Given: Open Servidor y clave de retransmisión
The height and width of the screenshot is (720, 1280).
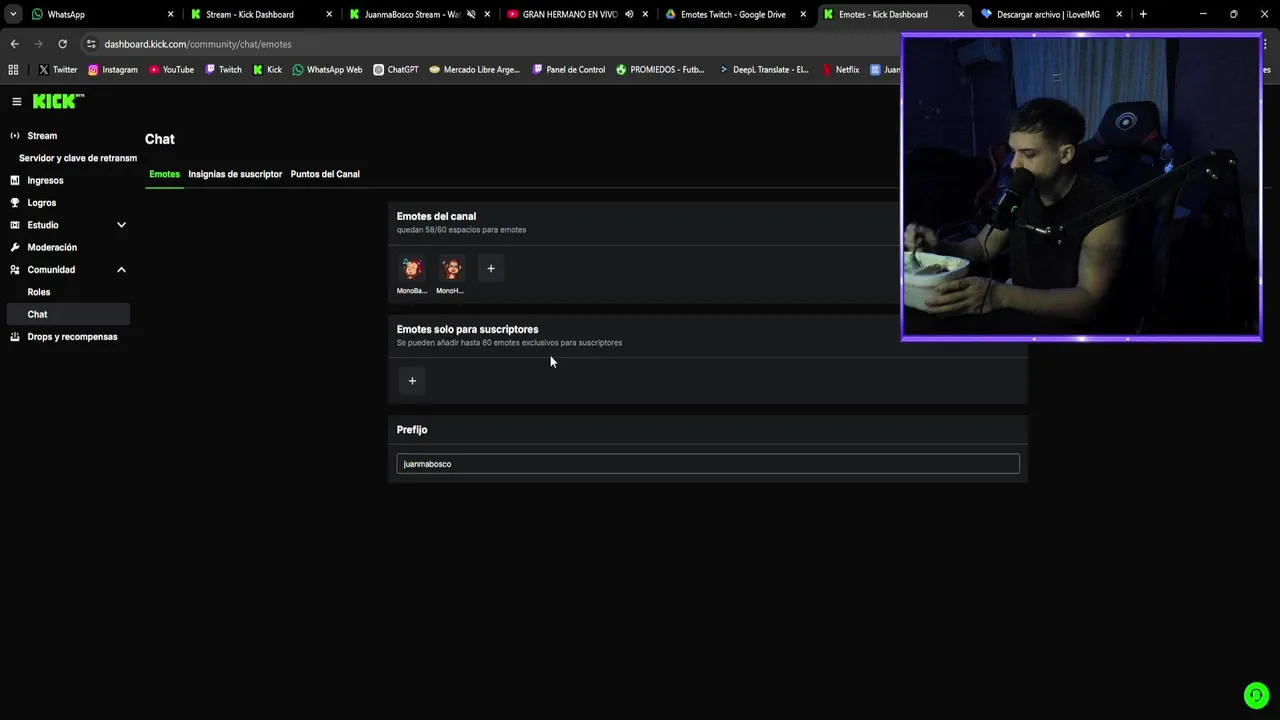Looking at the screenshot, I should coord(78,158).
